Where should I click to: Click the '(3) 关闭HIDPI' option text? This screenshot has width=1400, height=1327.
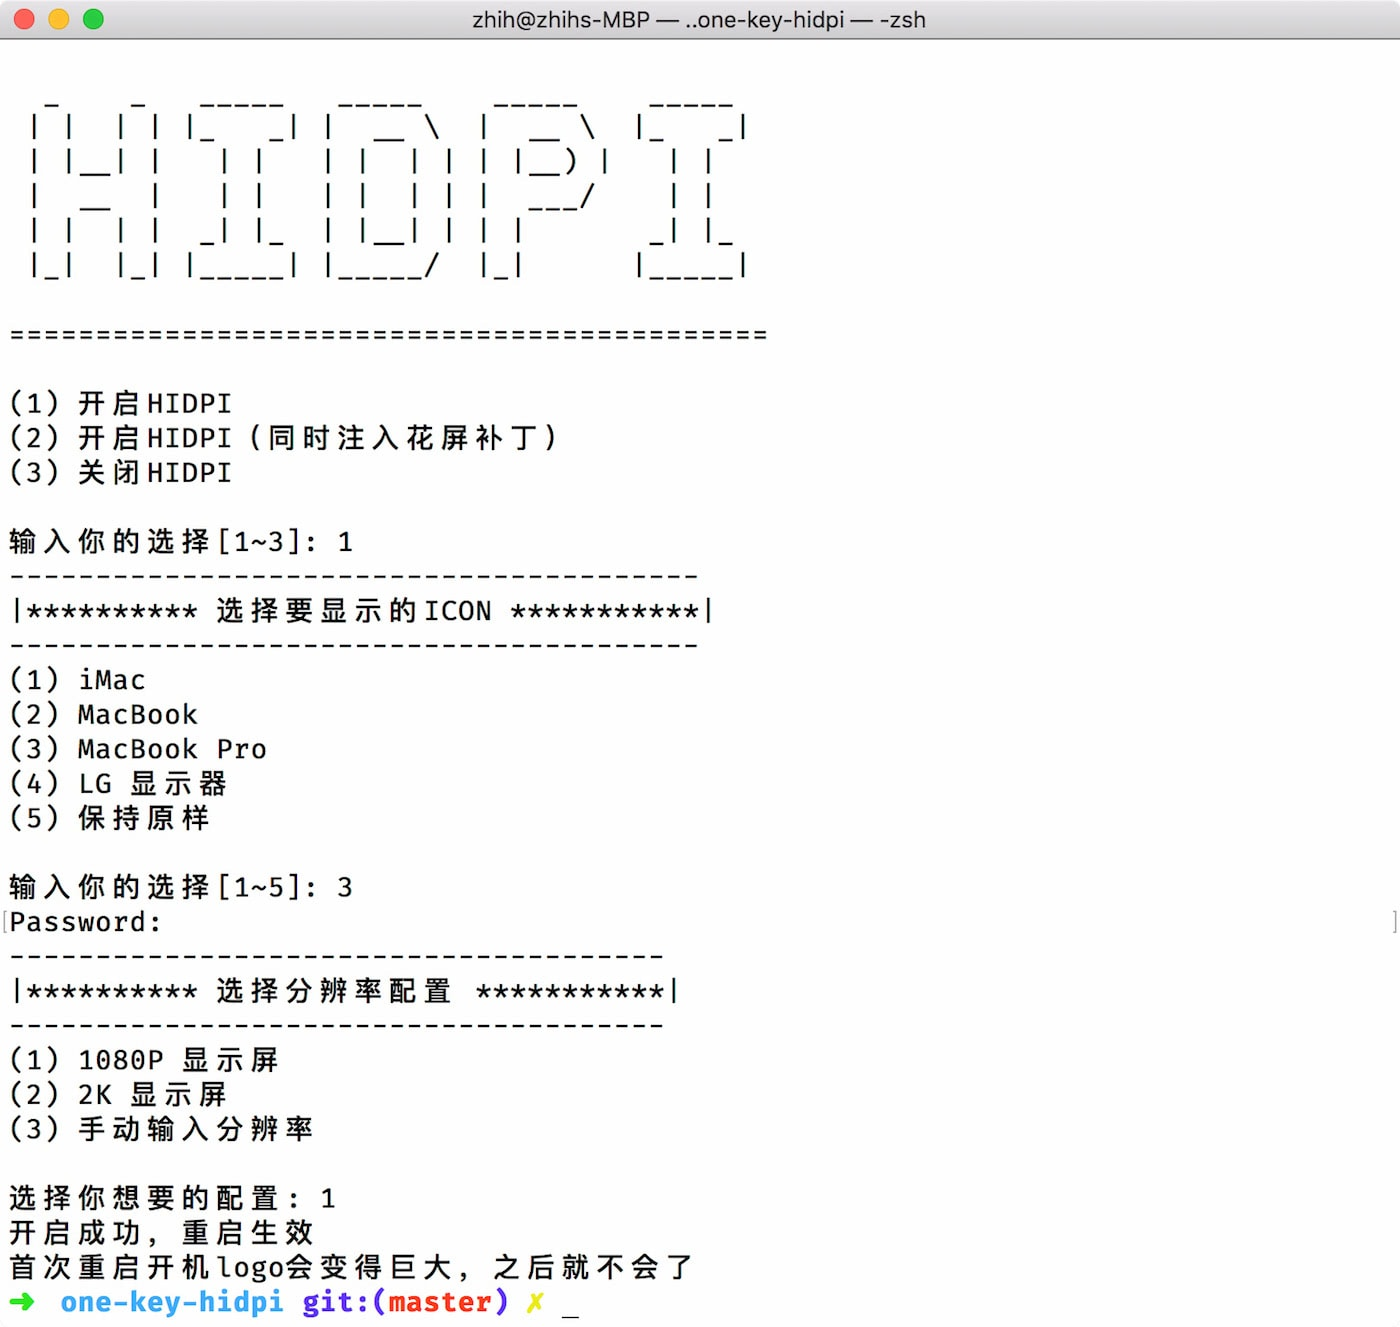point(120,472)
